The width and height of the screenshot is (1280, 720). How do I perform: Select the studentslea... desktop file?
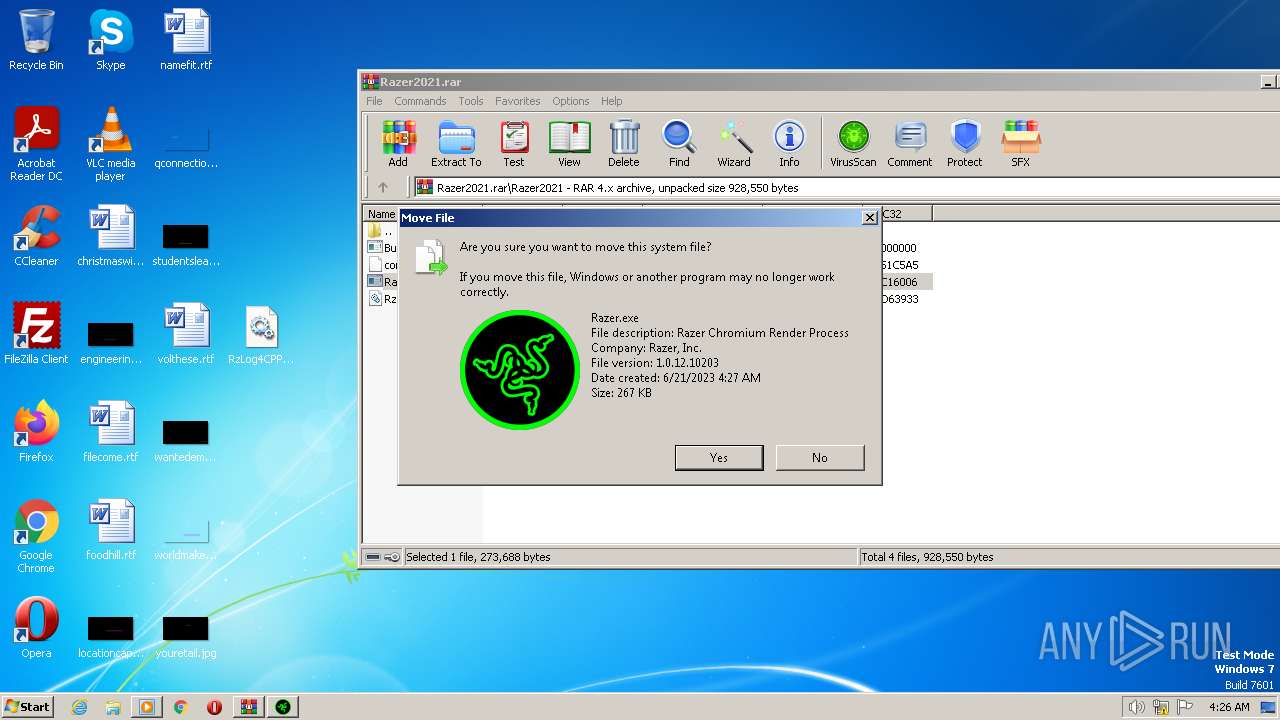(186, 244)
